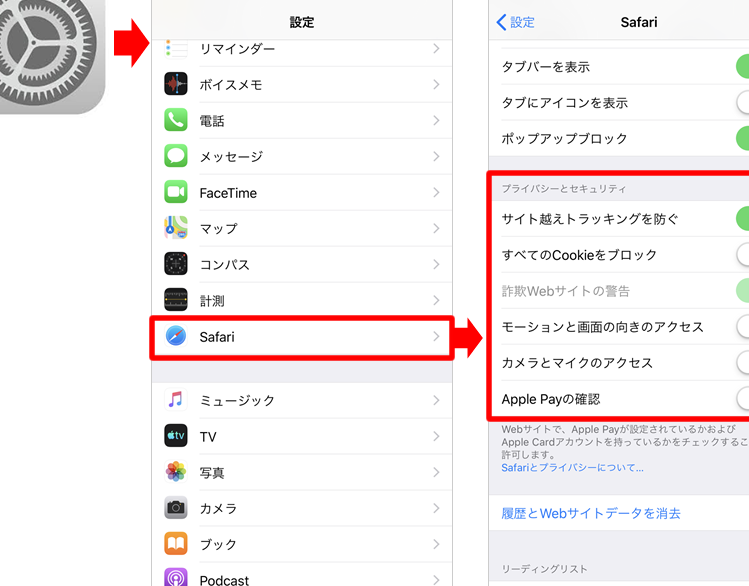Select the 計測 row label
Image resolution: width=749 pixels, height=586 pixels.
coord(212,300)
